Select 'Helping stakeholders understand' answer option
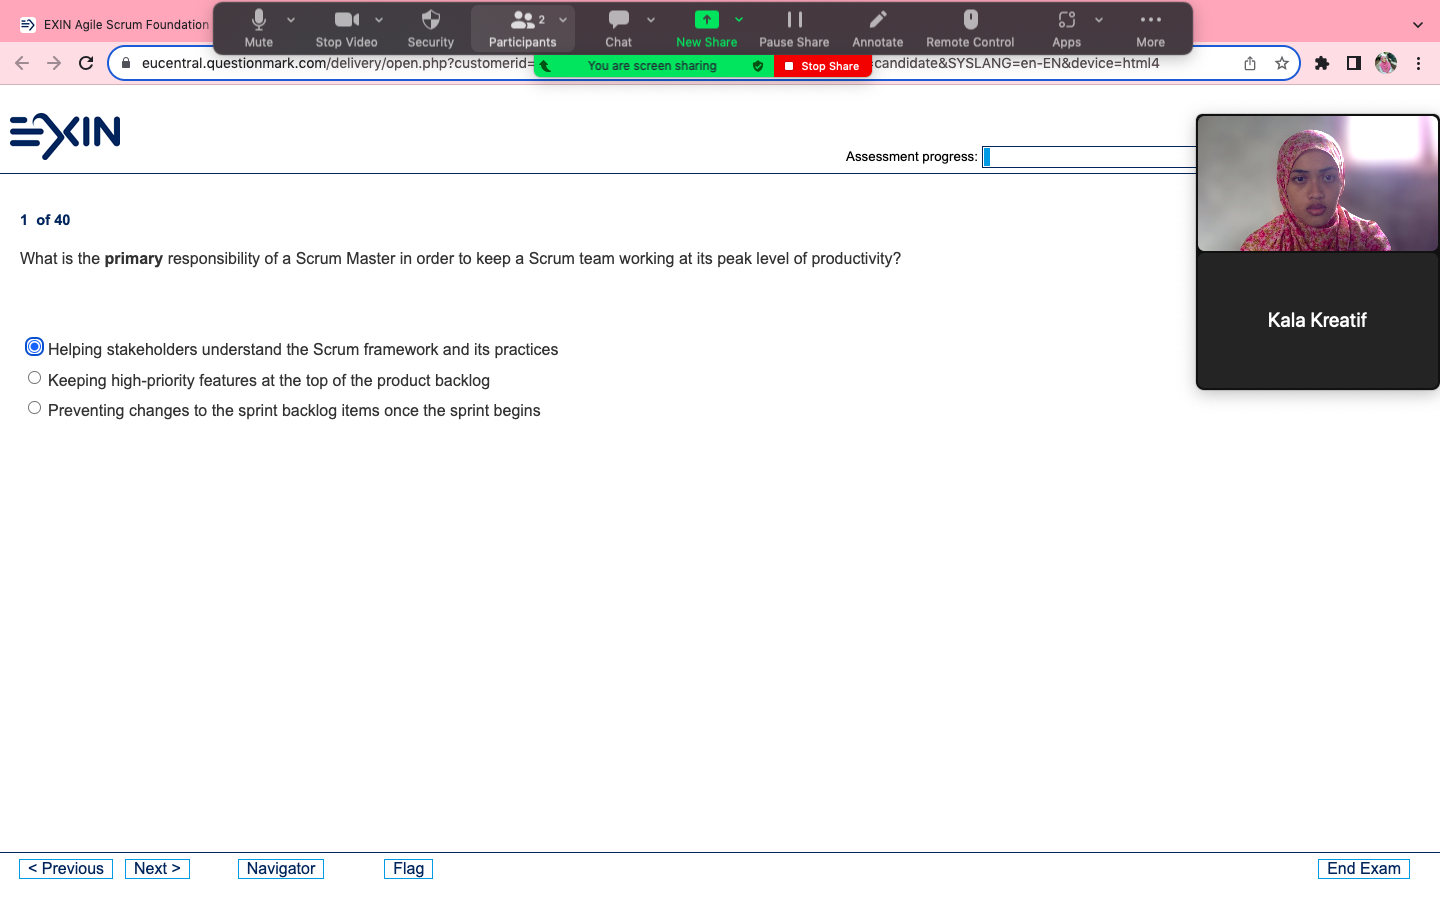This screenshot has height=900, width=1440. [35, 347]
